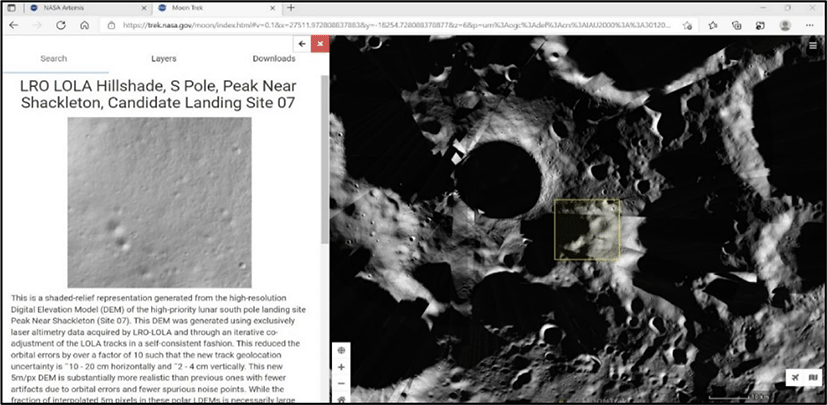Add this page to favorites
The height and width of the screenshot is (405, 827).
click(687, 25)
